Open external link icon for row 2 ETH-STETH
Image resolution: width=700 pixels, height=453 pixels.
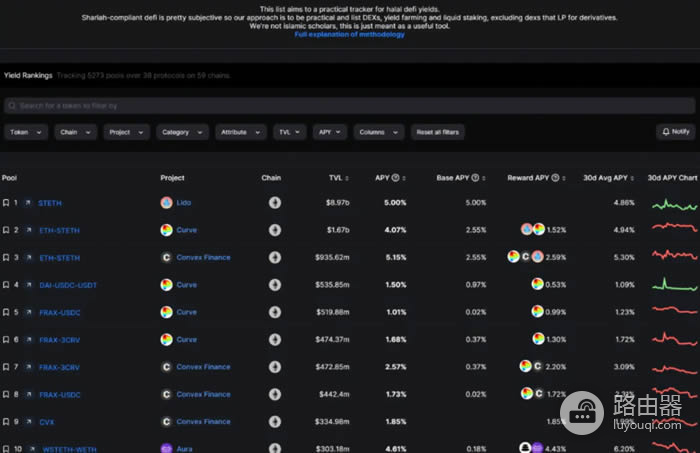[x=29, y=230]
